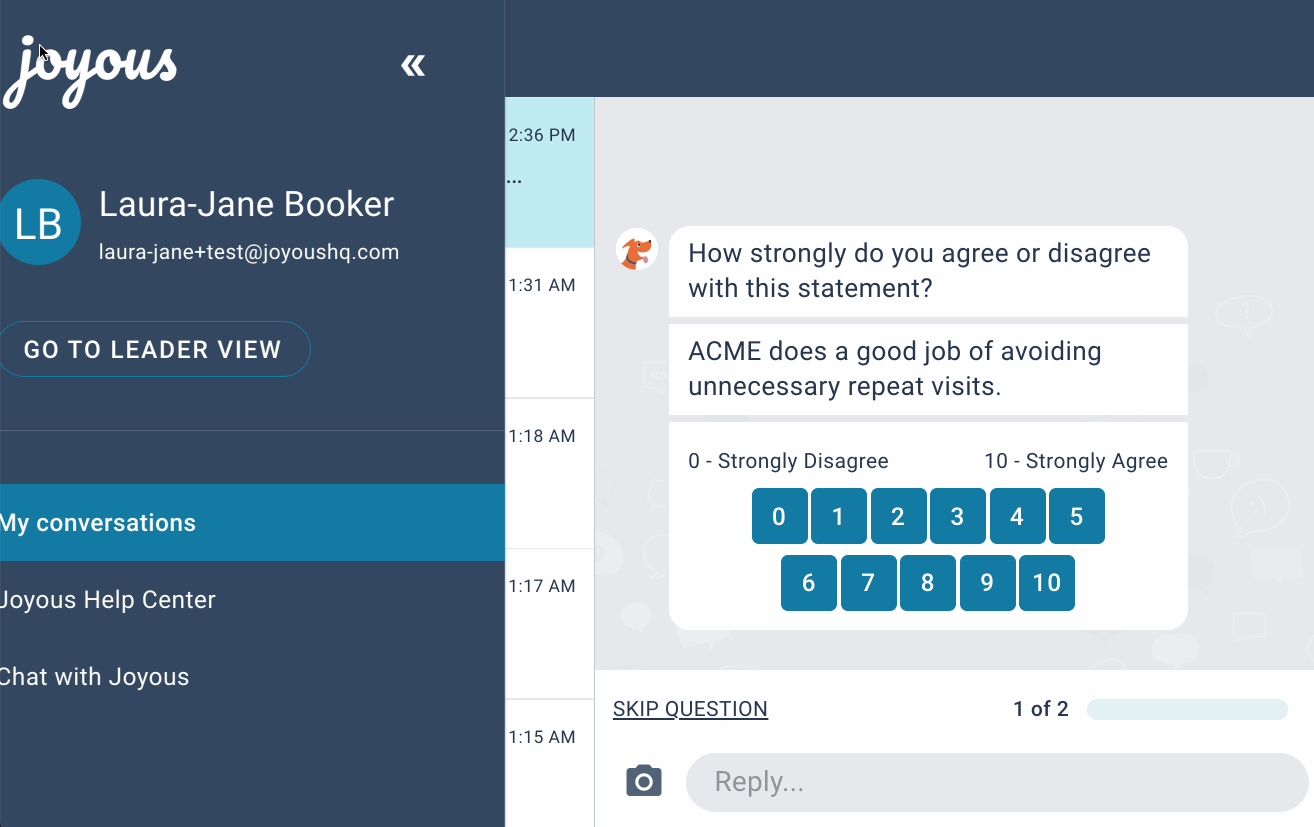Click the question progress bar
1314x827 pixels.
tap(1187, 710)
